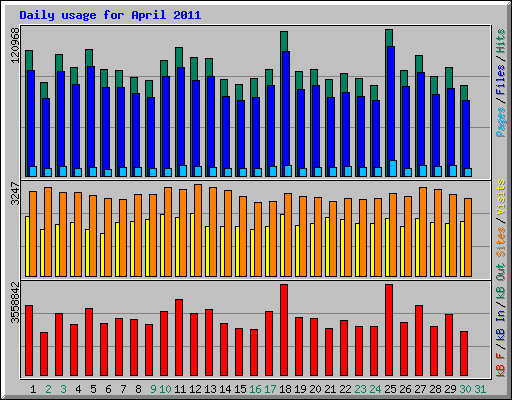
Task: Click day label 17 on the x-axis
Action: point(270,389)
